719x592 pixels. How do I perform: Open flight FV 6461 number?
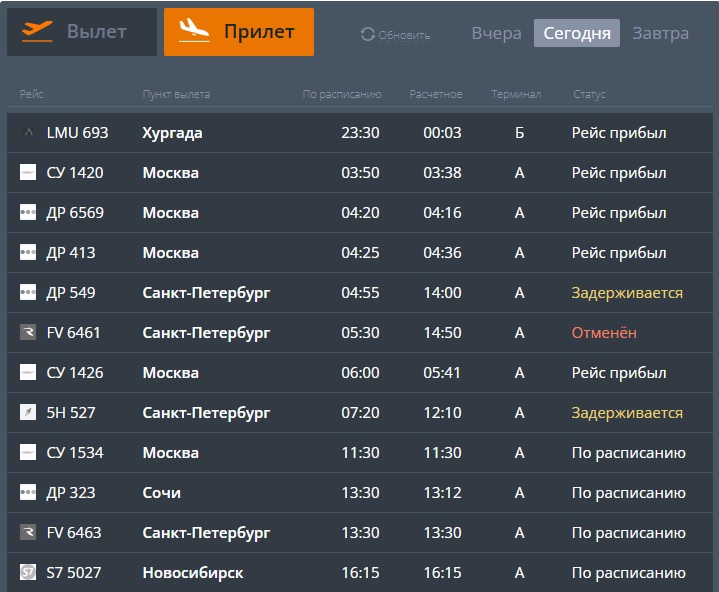click(x=73, y=332)
